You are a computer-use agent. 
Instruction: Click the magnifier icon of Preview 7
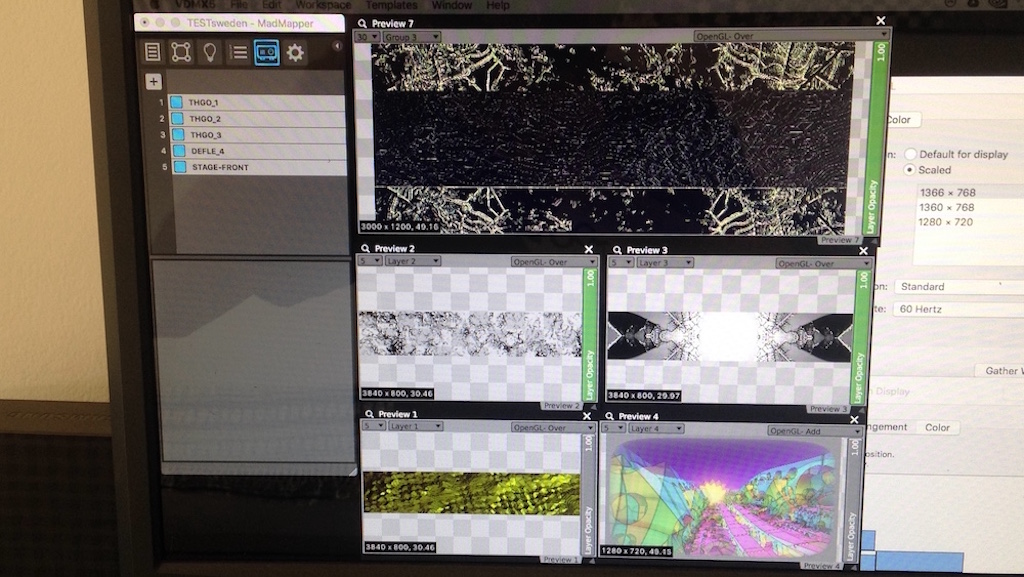point(362,23)
